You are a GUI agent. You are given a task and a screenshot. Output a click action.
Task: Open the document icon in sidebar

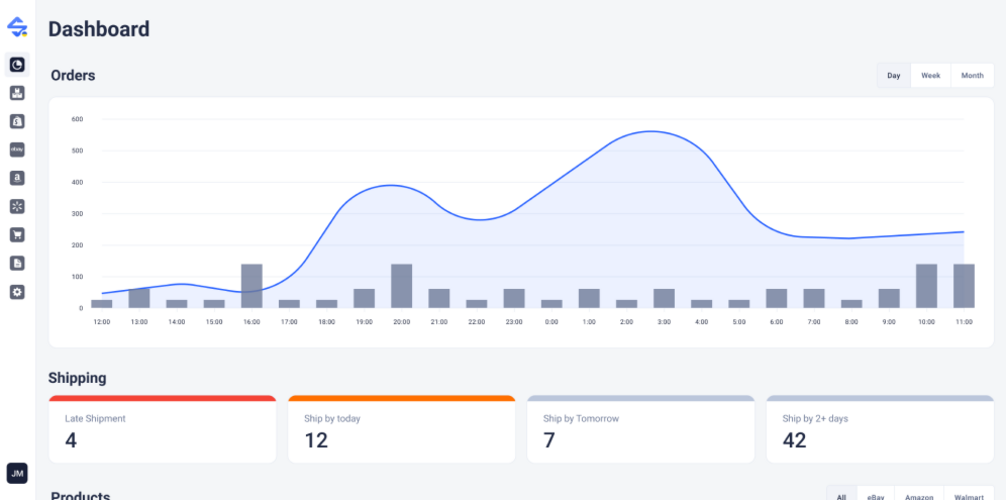tap(17, 263)
